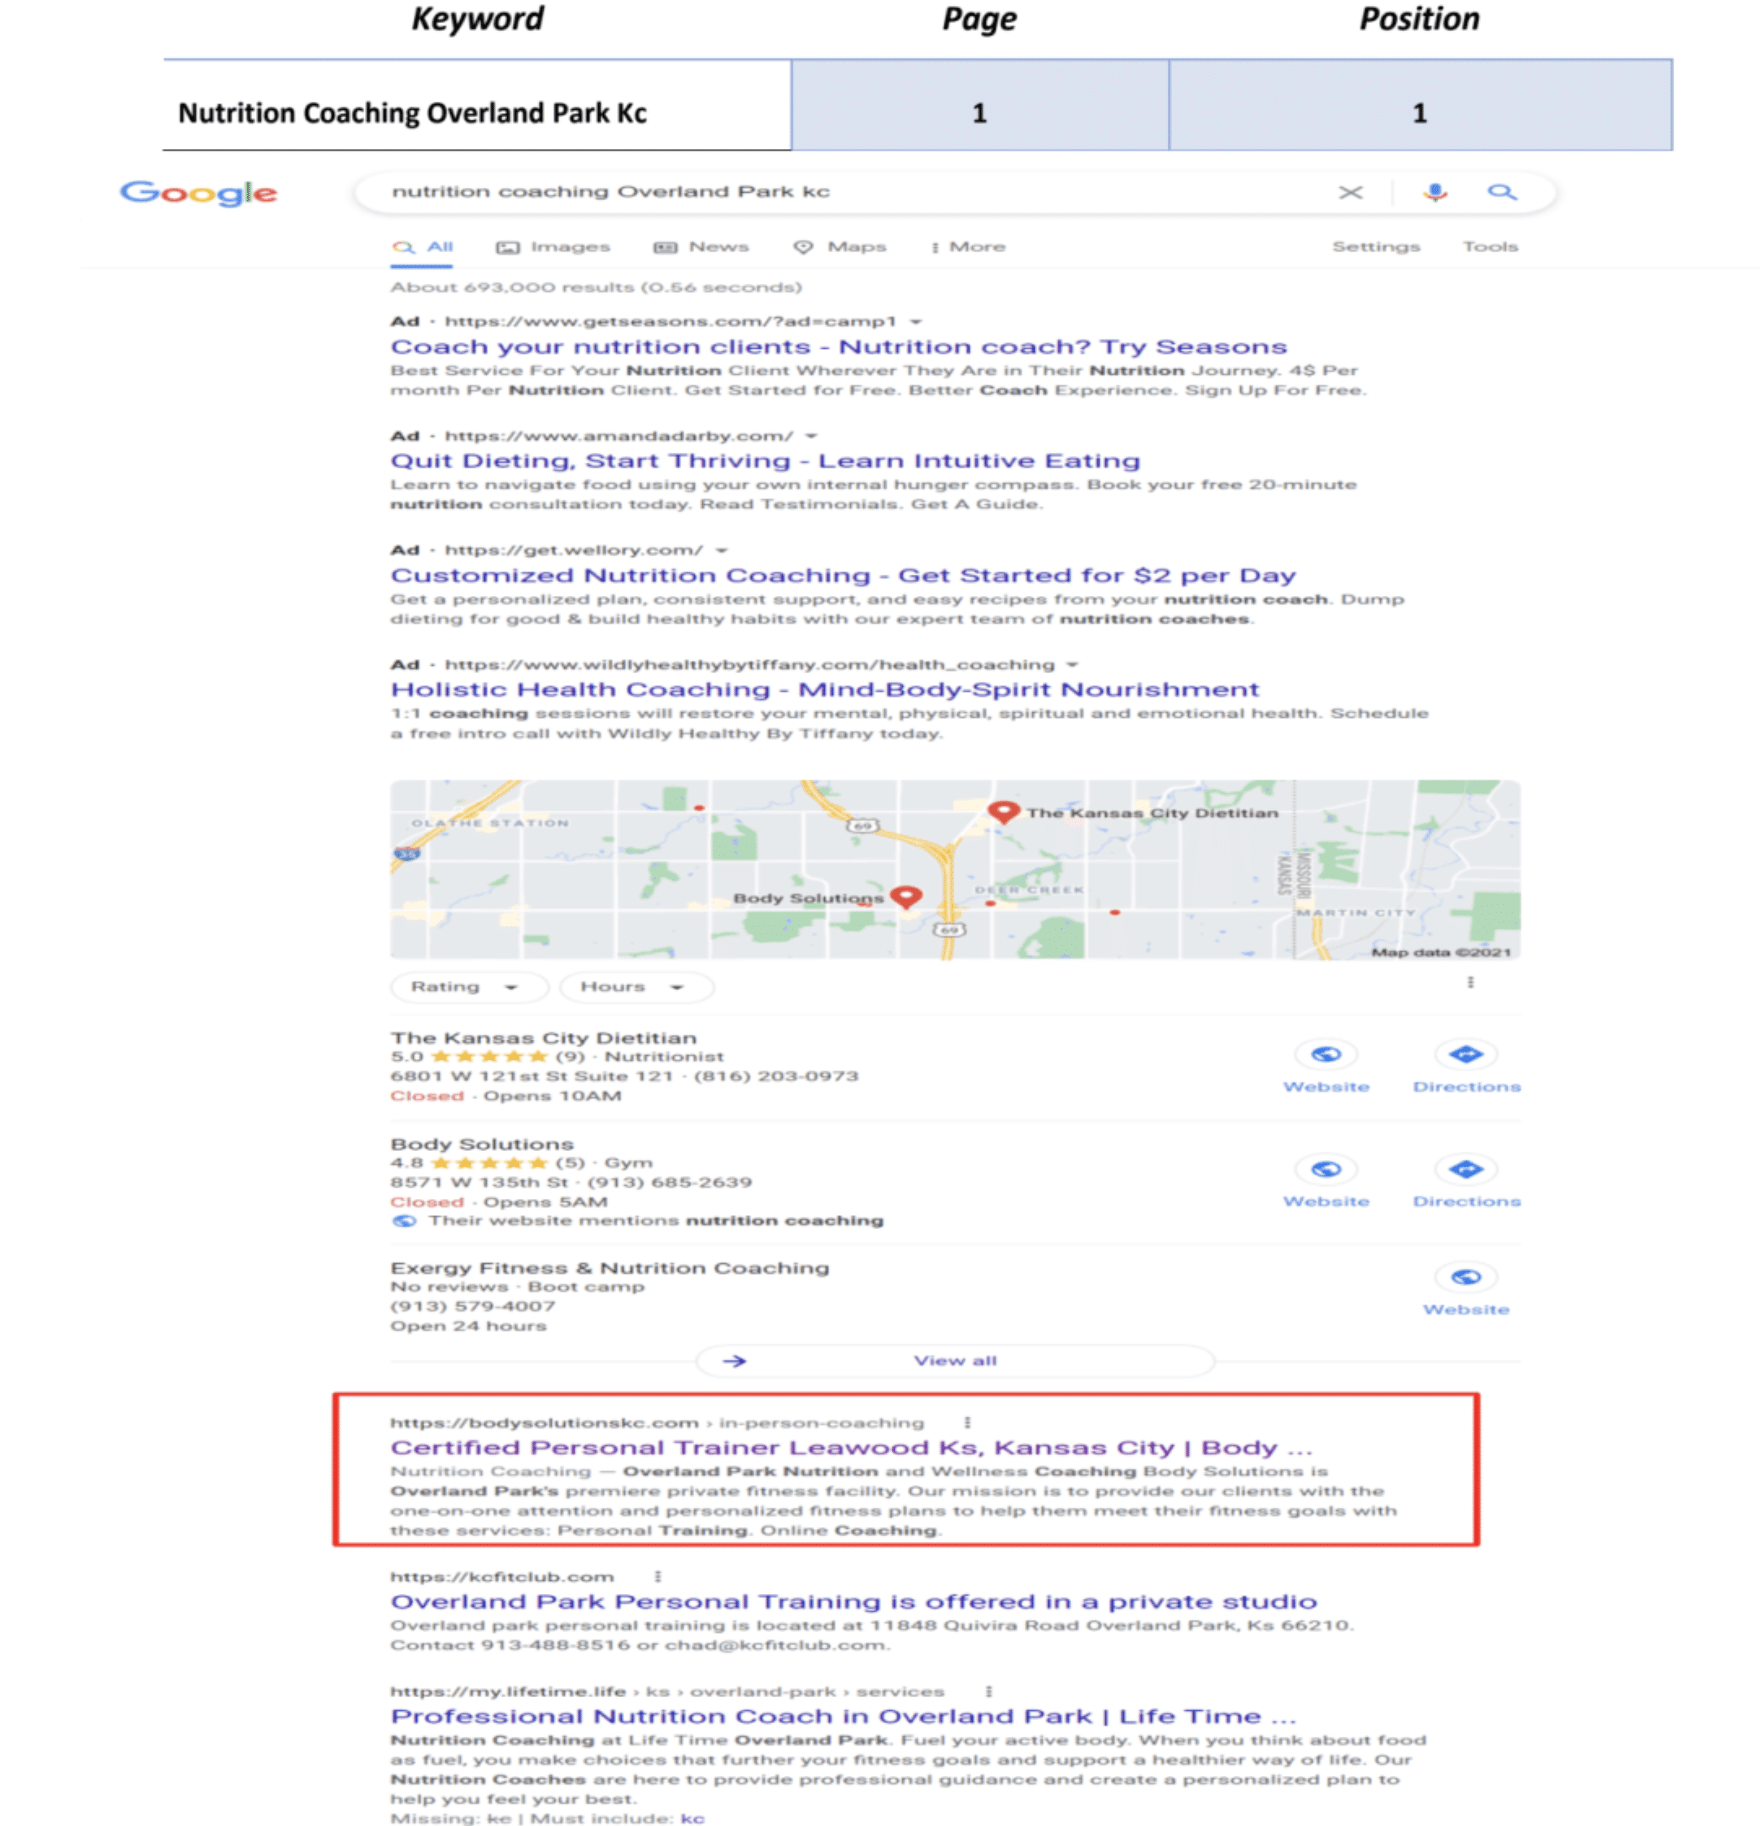Image resolution: width=1760 pixels, height=1826 pixels.
Task: Open the dropdown arrow on the amandadarby.com ad
Action: coord(811,436)
